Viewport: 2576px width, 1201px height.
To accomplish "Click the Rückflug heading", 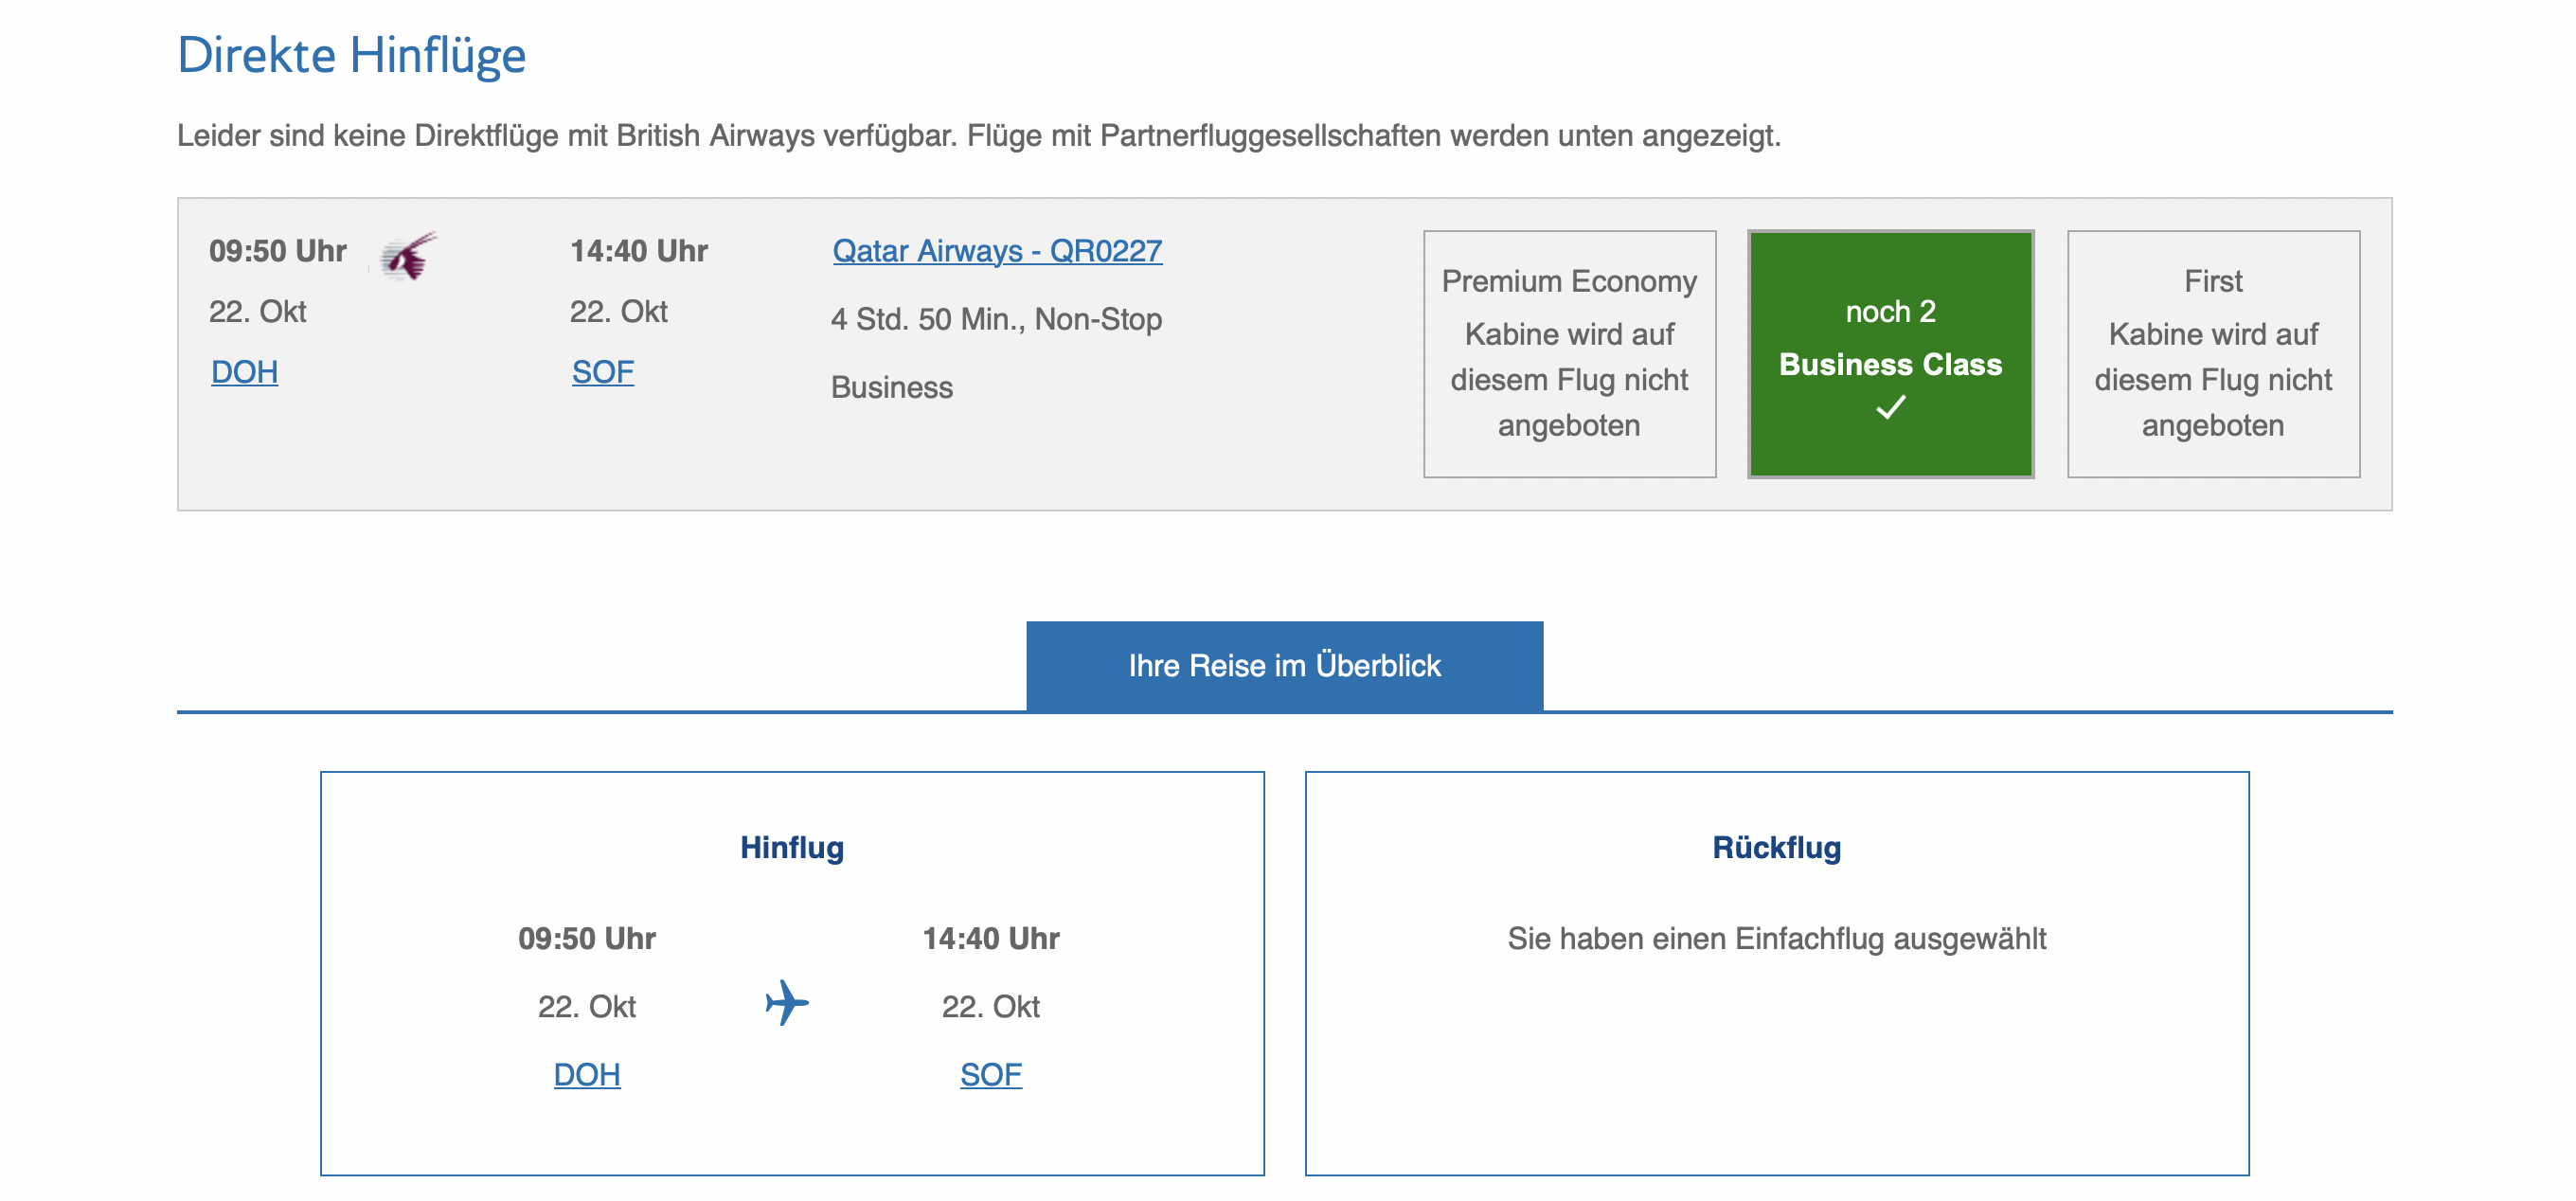I will point(1776,848).
